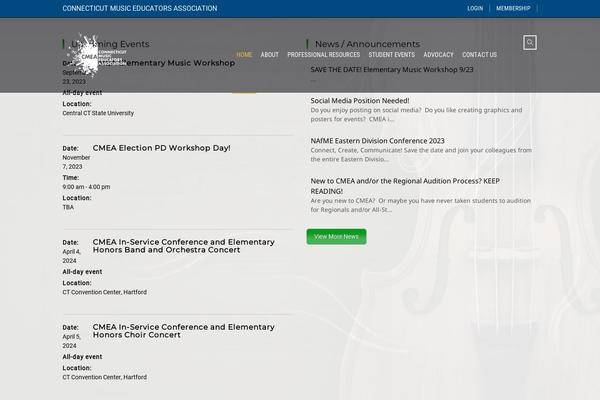The image size is (600, 400).
Task: Click 'CT Convention Center, Hartford' under April 5 event
Action: [104, 377]
